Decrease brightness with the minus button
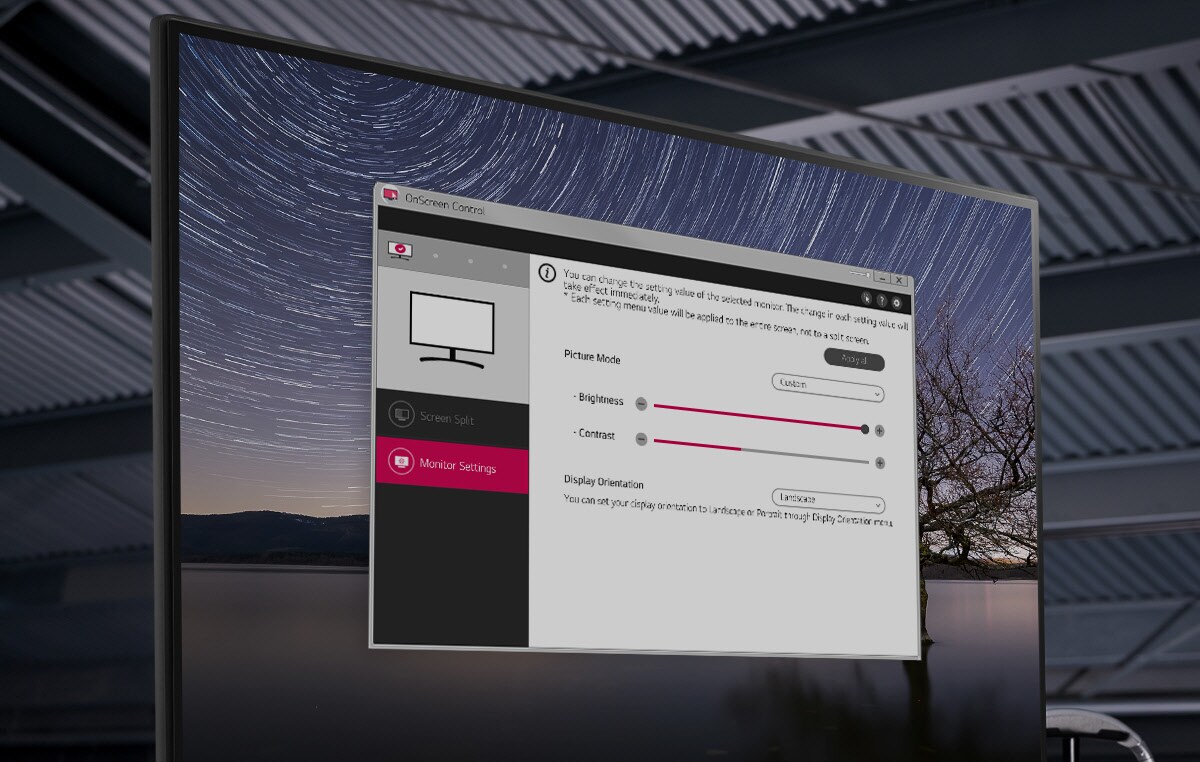This screenshot has width=1200, height=762. point(641,404)
